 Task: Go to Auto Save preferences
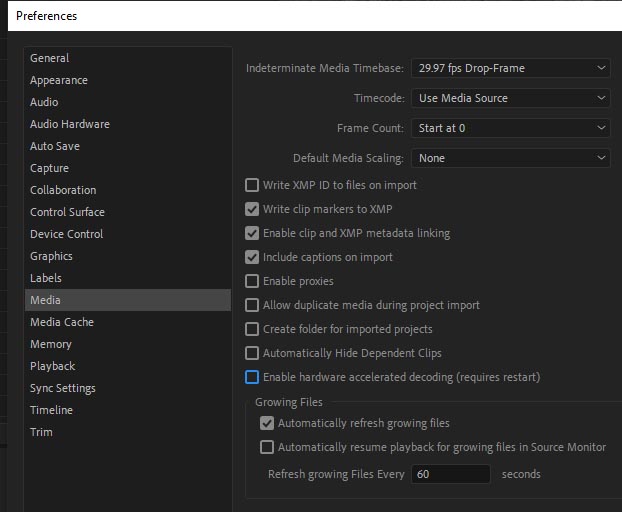click(x=54, y=146)
